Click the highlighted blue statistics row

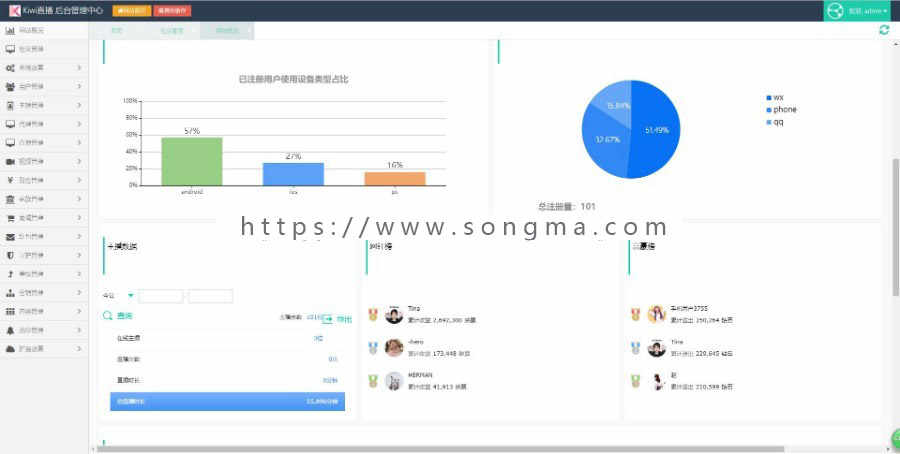pos(227,401)
